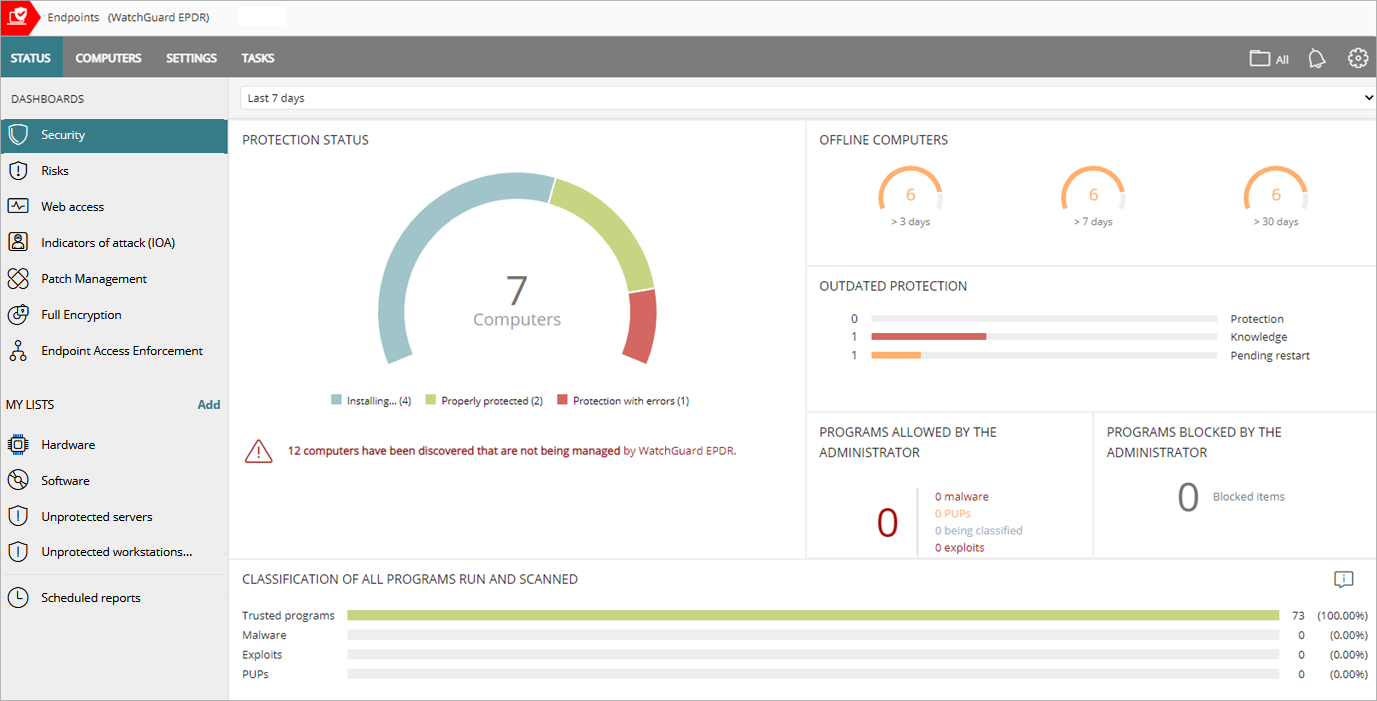Open the TASKS tab

pos(257,58)
